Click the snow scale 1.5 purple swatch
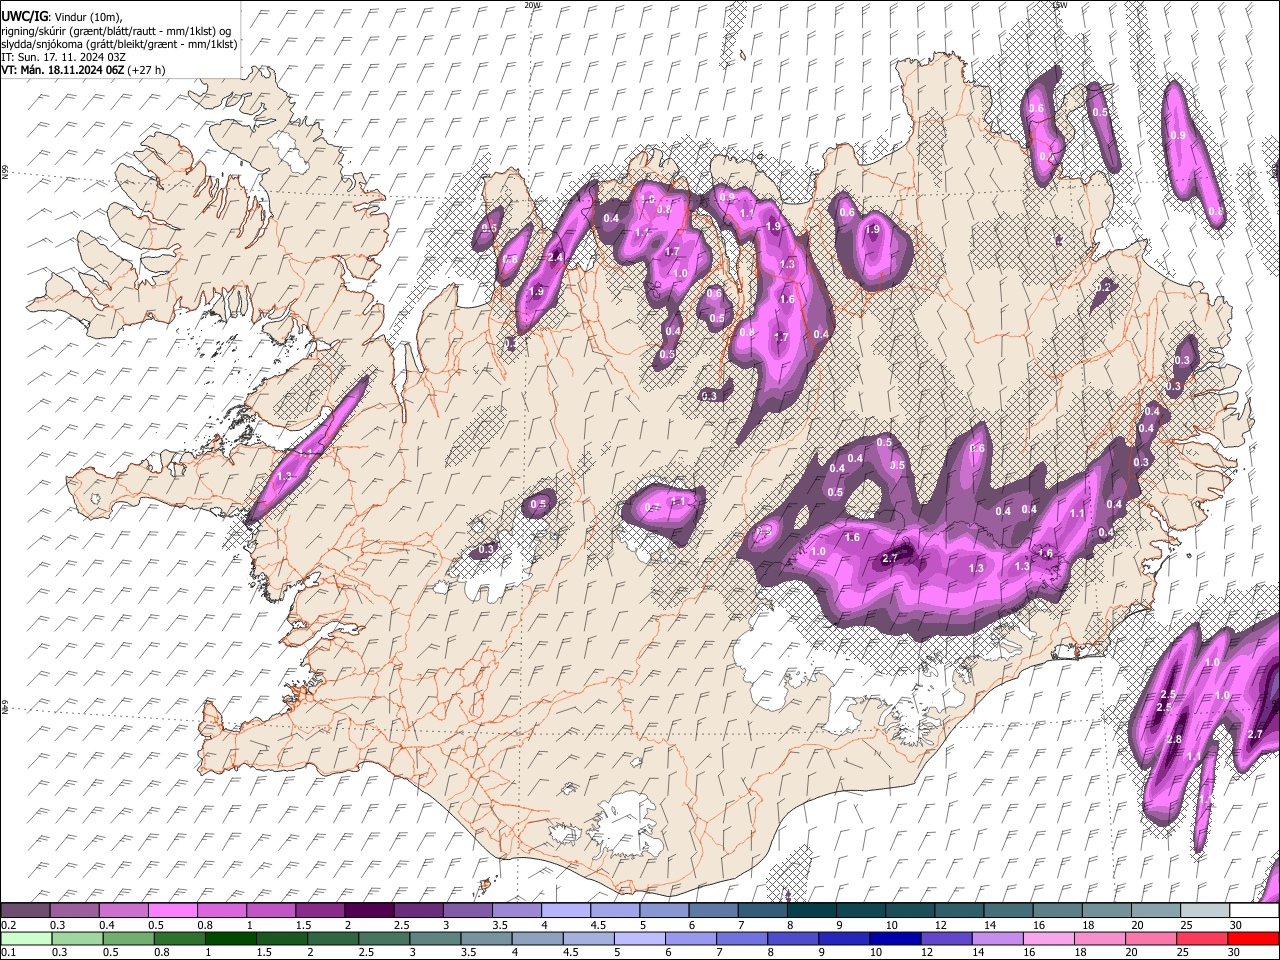The height and width of the screenshot is (960, 1280). (320, 911)
